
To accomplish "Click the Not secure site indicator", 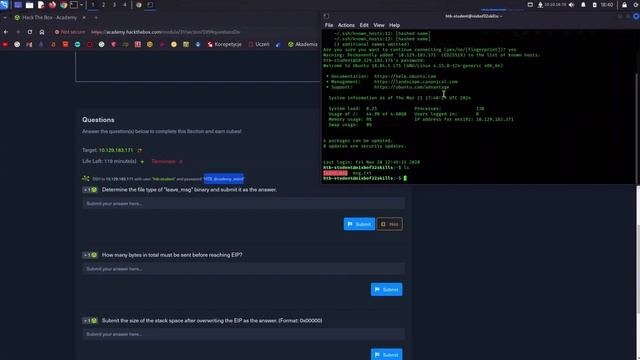I will [x=70, y=32].
